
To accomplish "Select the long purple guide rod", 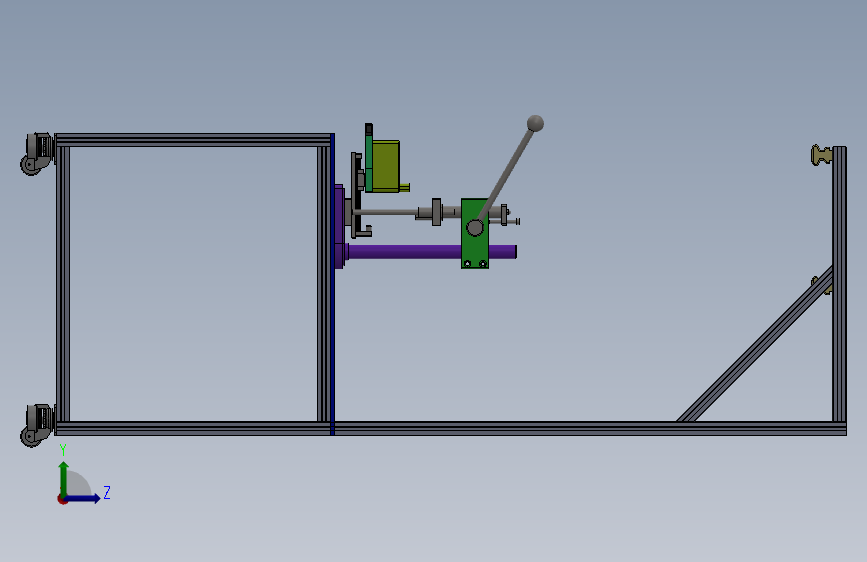I will [x=431, y=252].
